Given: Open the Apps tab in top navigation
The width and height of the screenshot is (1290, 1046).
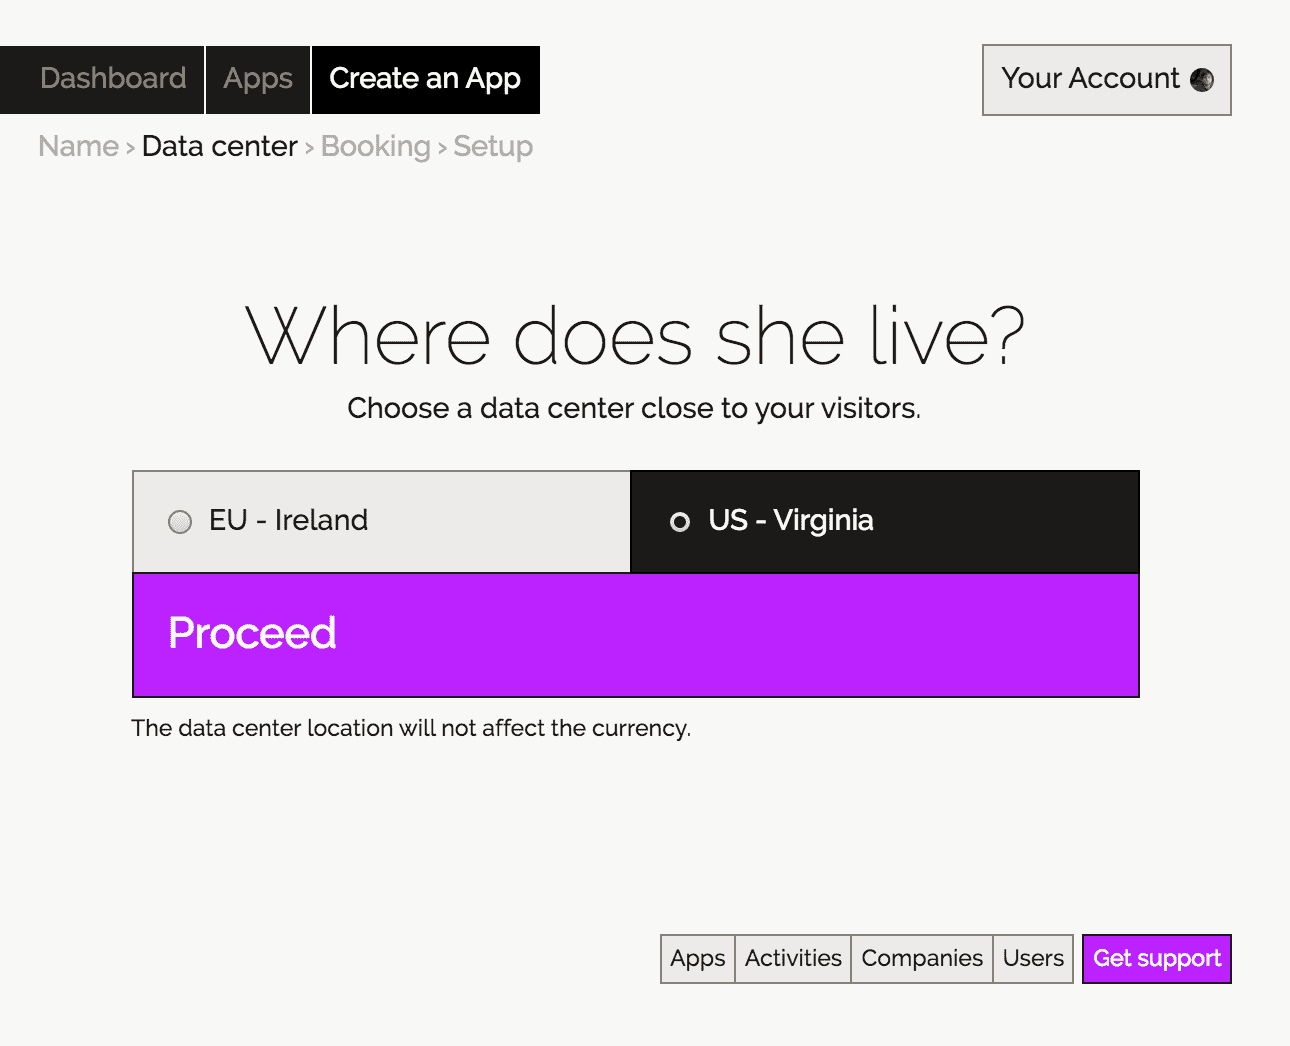Looking at the screenshot, I should click(x=258, y=79).
